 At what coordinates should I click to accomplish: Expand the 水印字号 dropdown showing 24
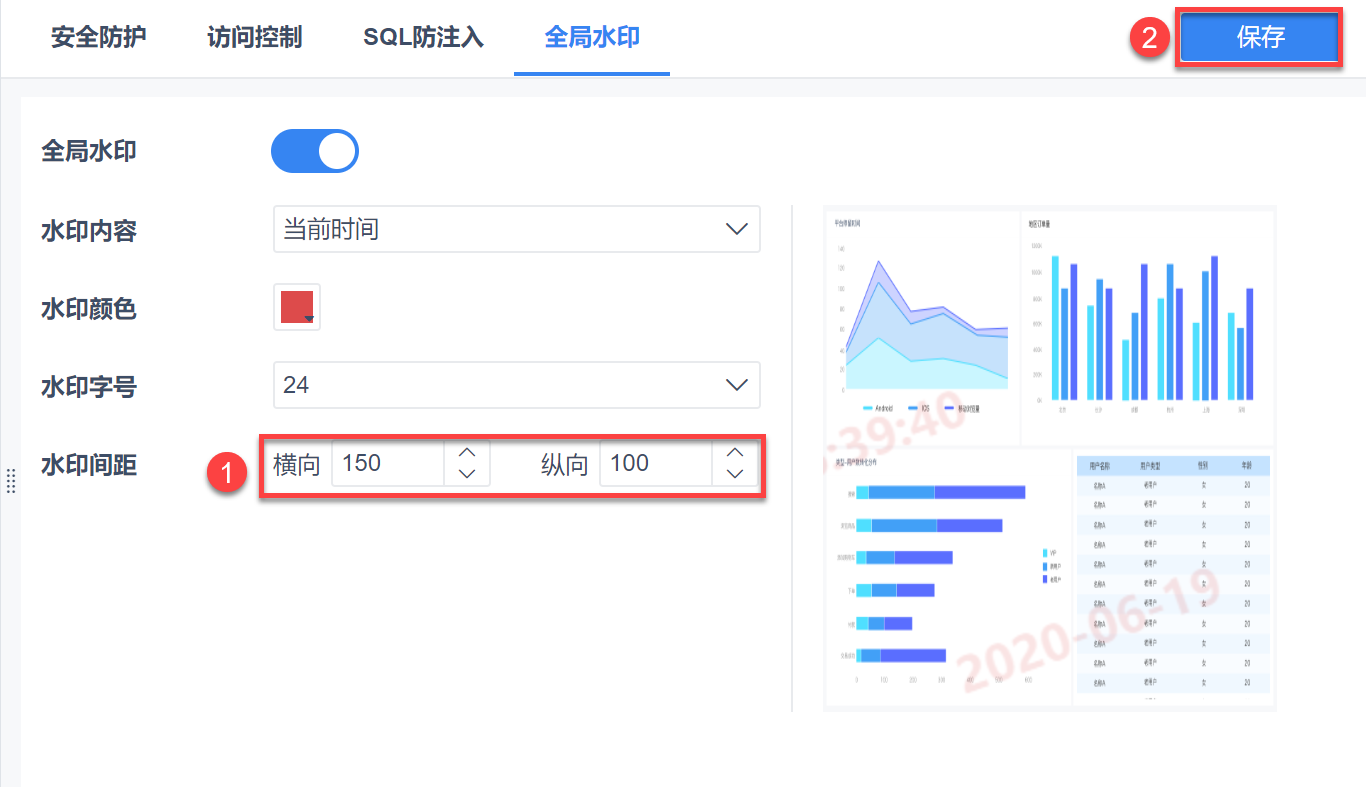point(515,385)
